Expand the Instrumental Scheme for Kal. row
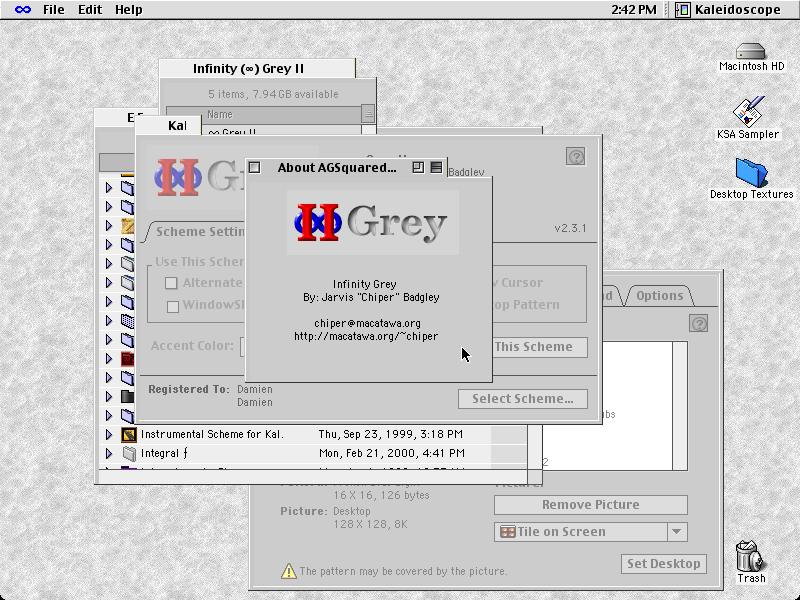This screenshot has width=800, height=600. [x=109, y=434]
